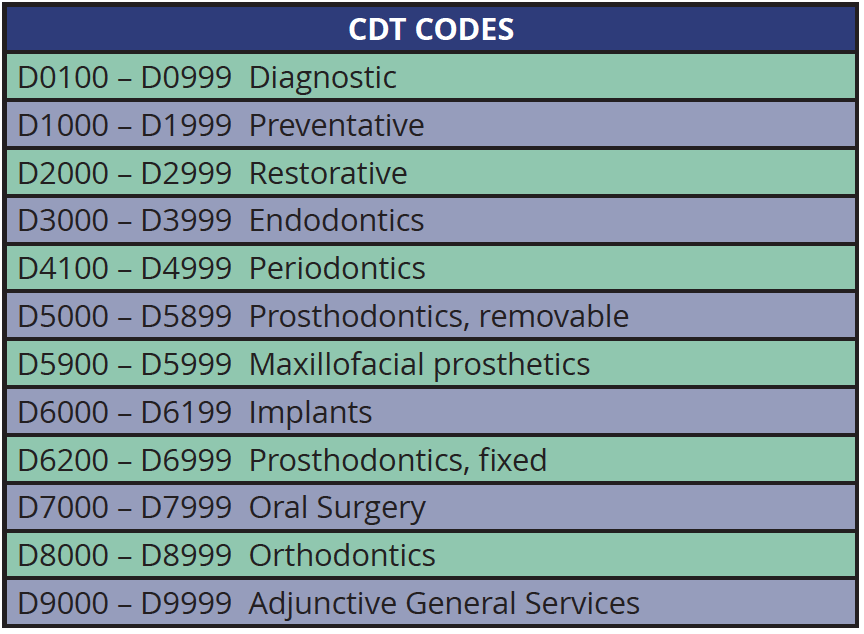Select the Implants category label

(x=310, y=412)
